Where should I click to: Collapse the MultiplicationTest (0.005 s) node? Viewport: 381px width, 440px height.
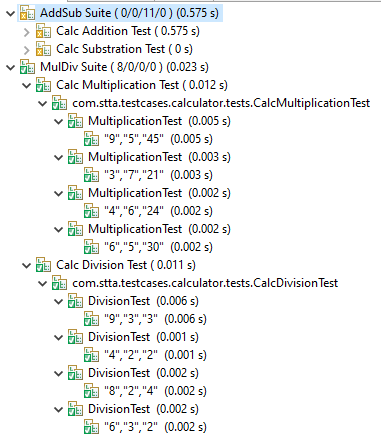(x=59, y=122)
